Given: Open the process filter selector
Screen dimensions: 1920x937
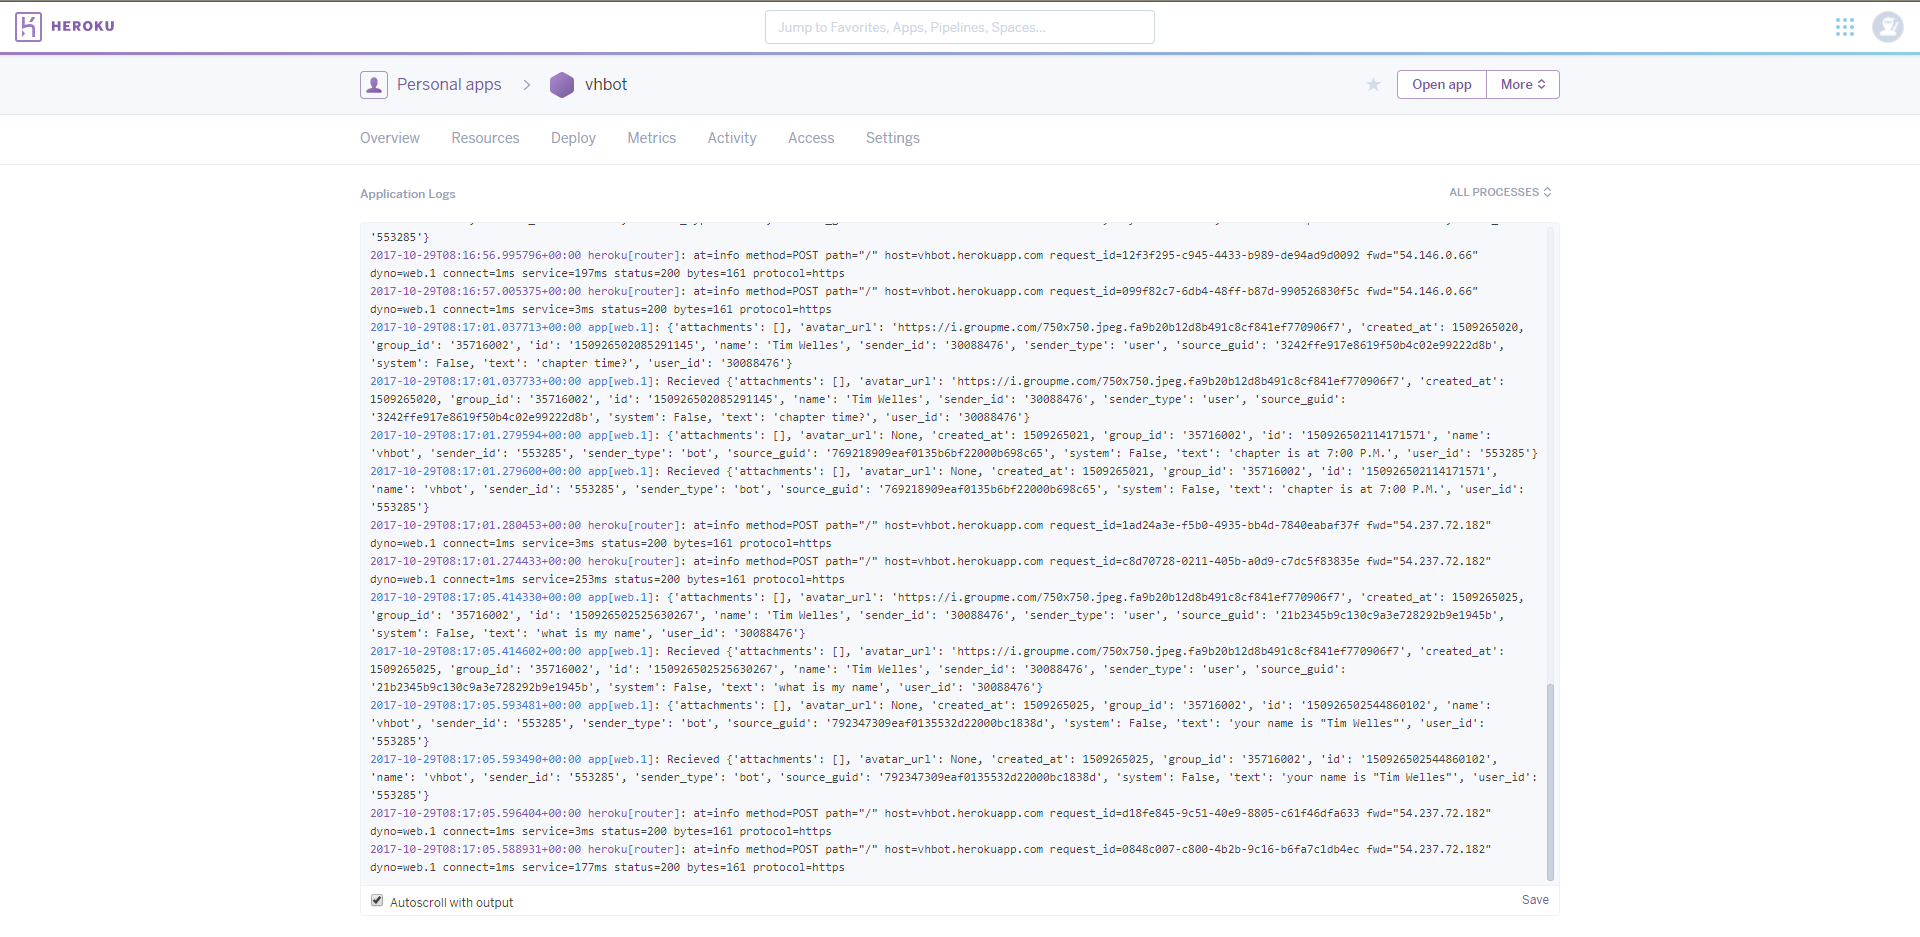Looking at the screenshot, I should 1500,192.
